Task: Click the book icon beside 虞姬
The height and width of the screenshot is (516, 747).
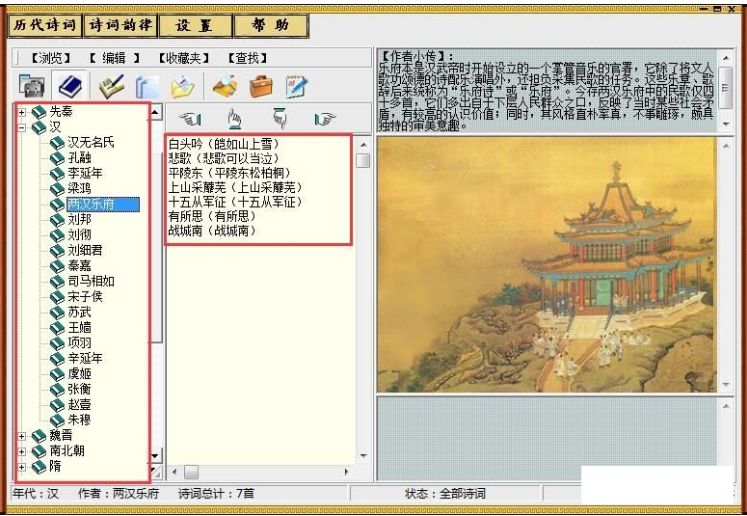Action: (57, 374)
